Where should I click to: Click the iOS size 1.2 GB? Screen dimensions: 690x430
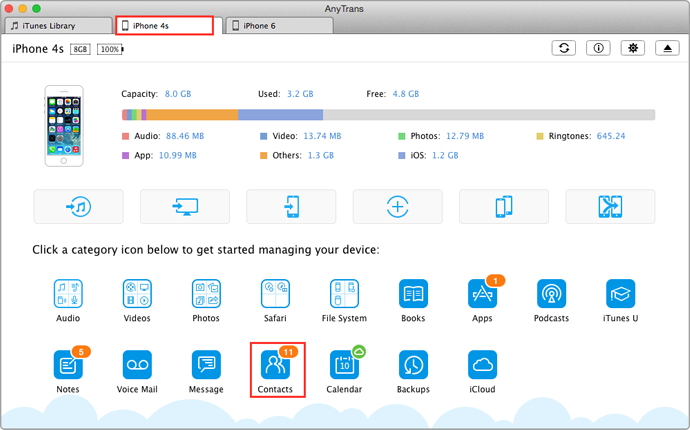pyautogui.click(x=445, y=155)
